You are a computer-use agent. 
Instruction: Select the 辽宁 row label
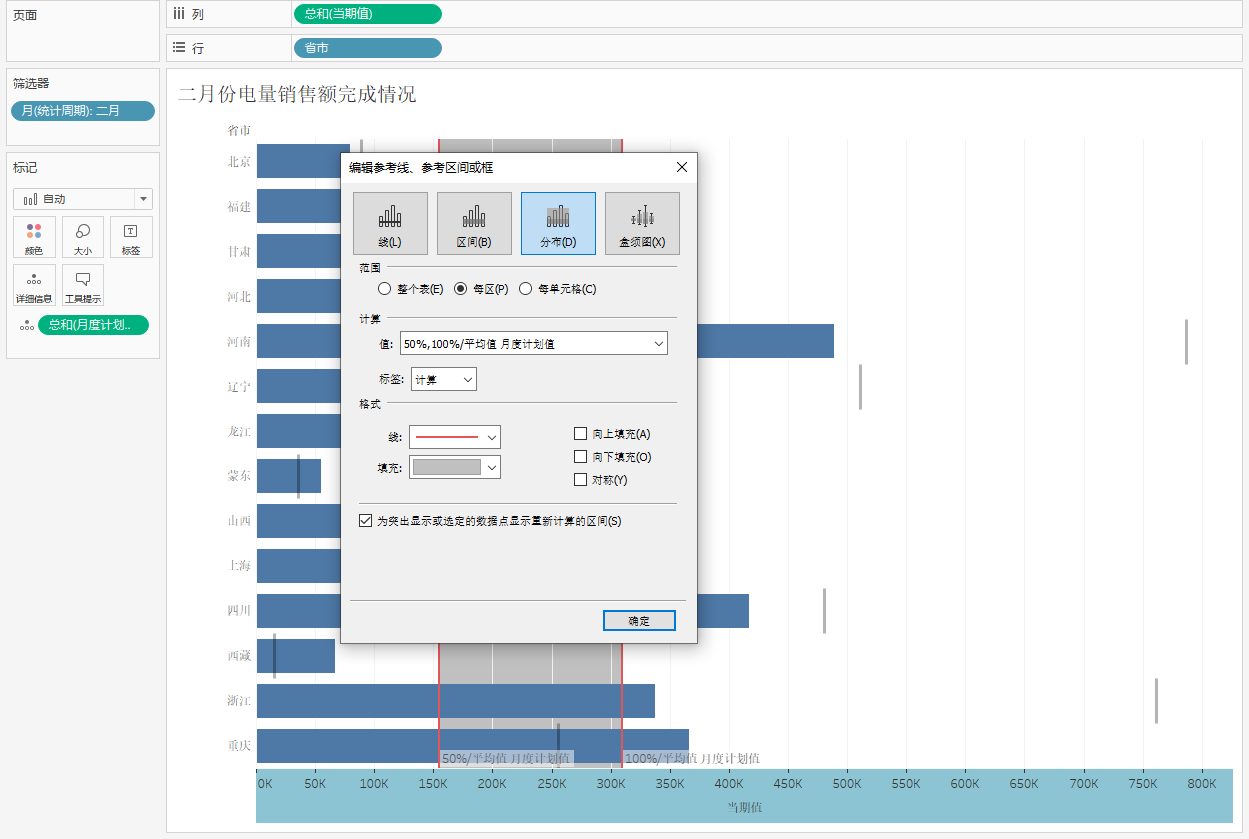pyautogui.click(x=239, y=386)
